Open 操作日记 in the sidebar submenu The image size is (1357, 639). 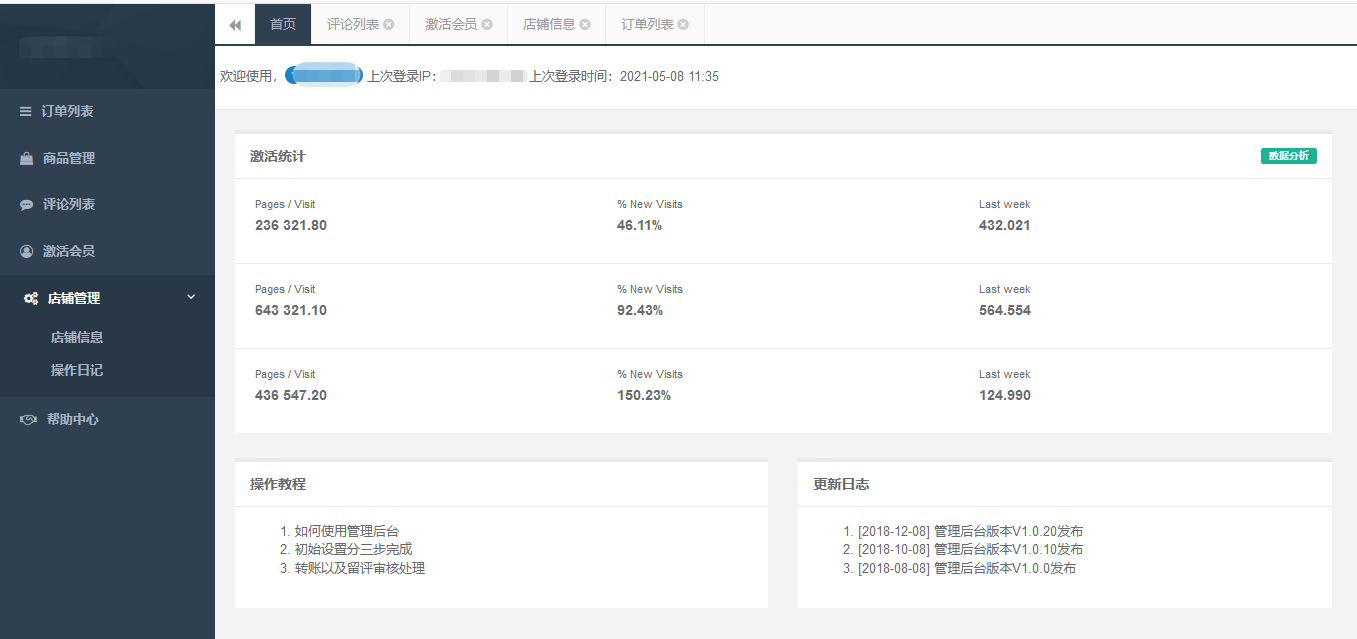tap(77, 370)
